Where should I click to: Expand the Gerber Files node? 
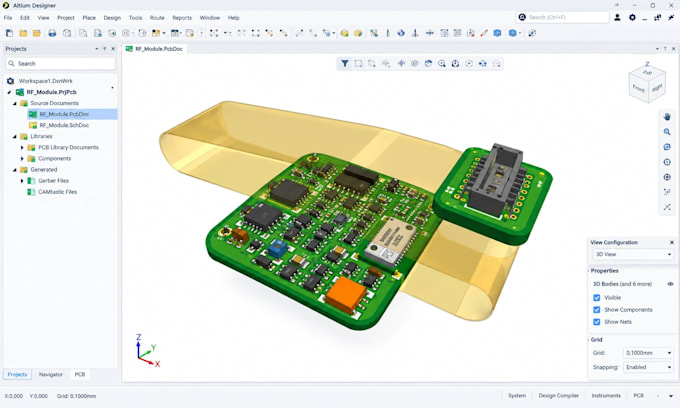(22, 181)
